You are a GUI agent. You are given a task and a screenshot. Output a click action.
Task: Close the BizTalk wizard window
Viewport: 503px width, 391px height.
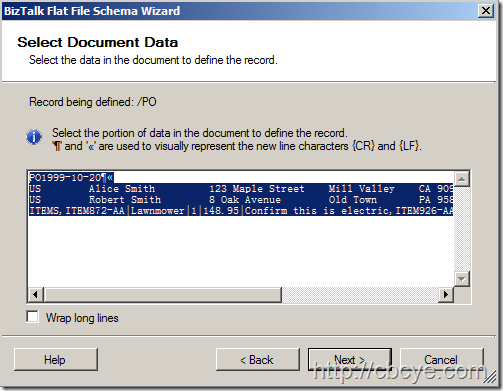pyautogui.click(x=486, y=11)
